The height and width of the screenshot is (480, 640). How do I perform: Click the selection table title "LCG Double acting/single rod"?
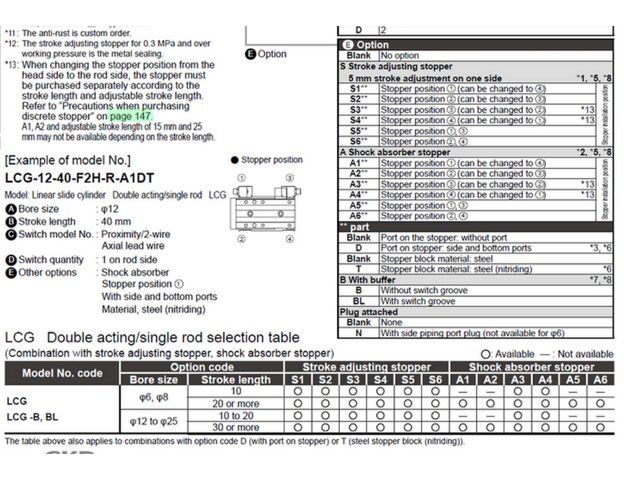point(152,338)
